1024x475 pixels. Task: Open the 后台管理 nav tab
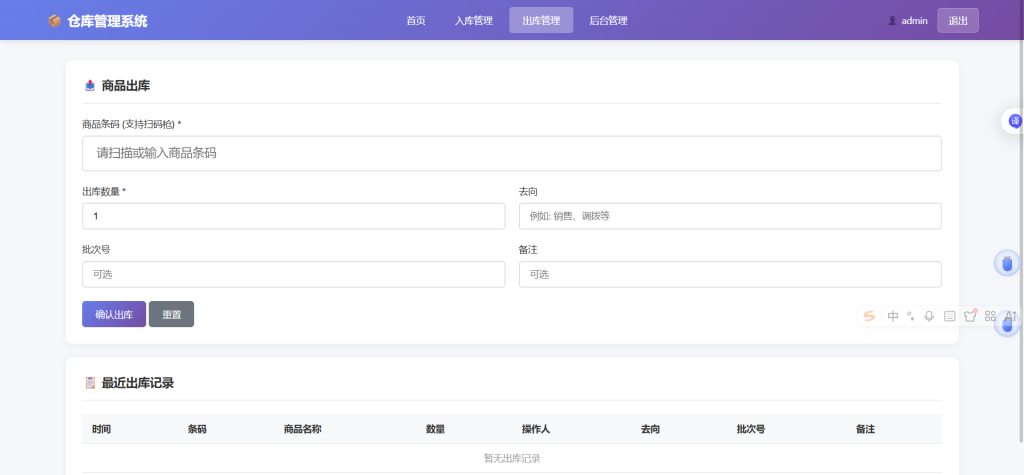(x=608, y=21)
